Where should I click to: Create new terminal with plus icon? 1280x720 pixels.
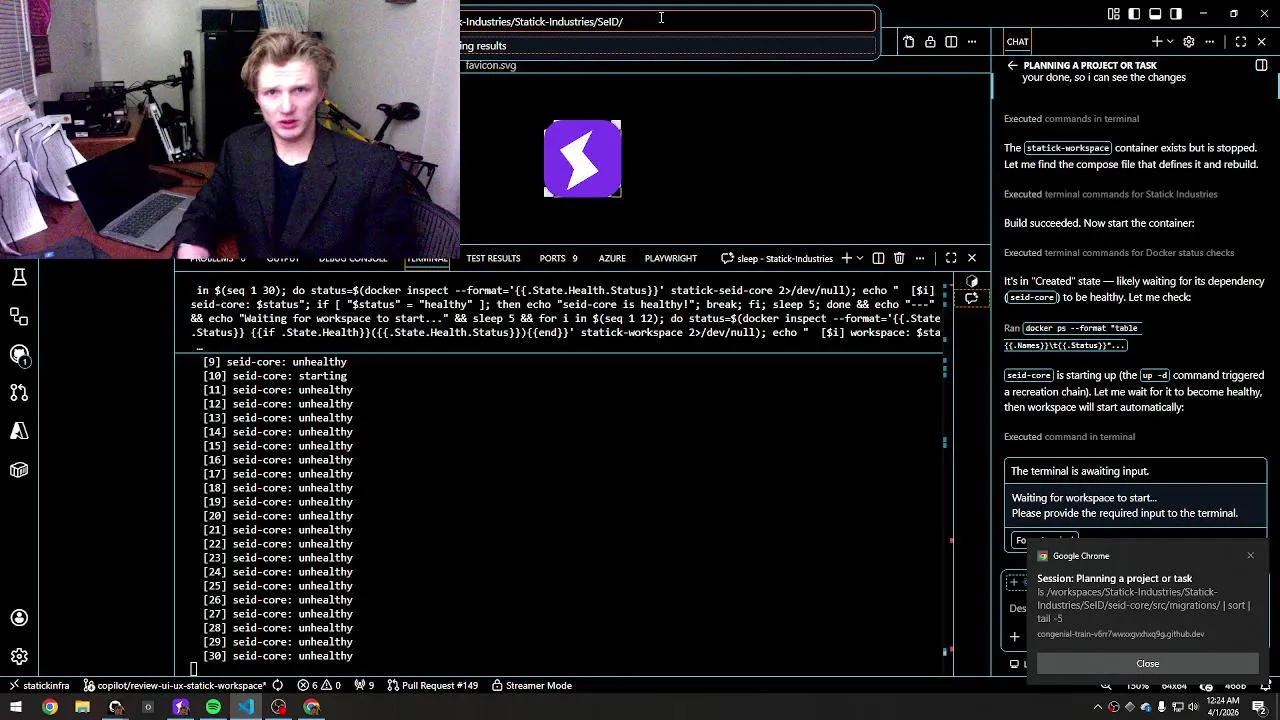pos(846,259)
